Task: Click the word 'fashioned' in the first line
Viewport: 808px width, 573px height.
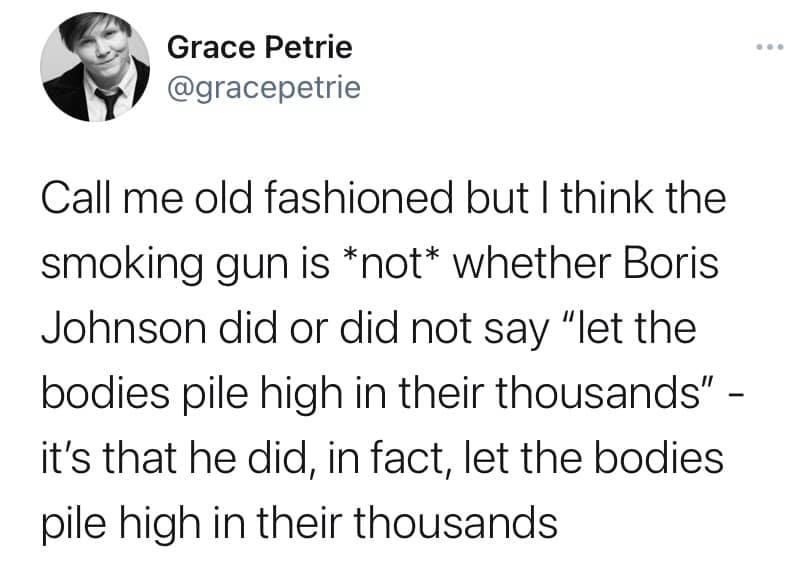Action: coord(359,198)
